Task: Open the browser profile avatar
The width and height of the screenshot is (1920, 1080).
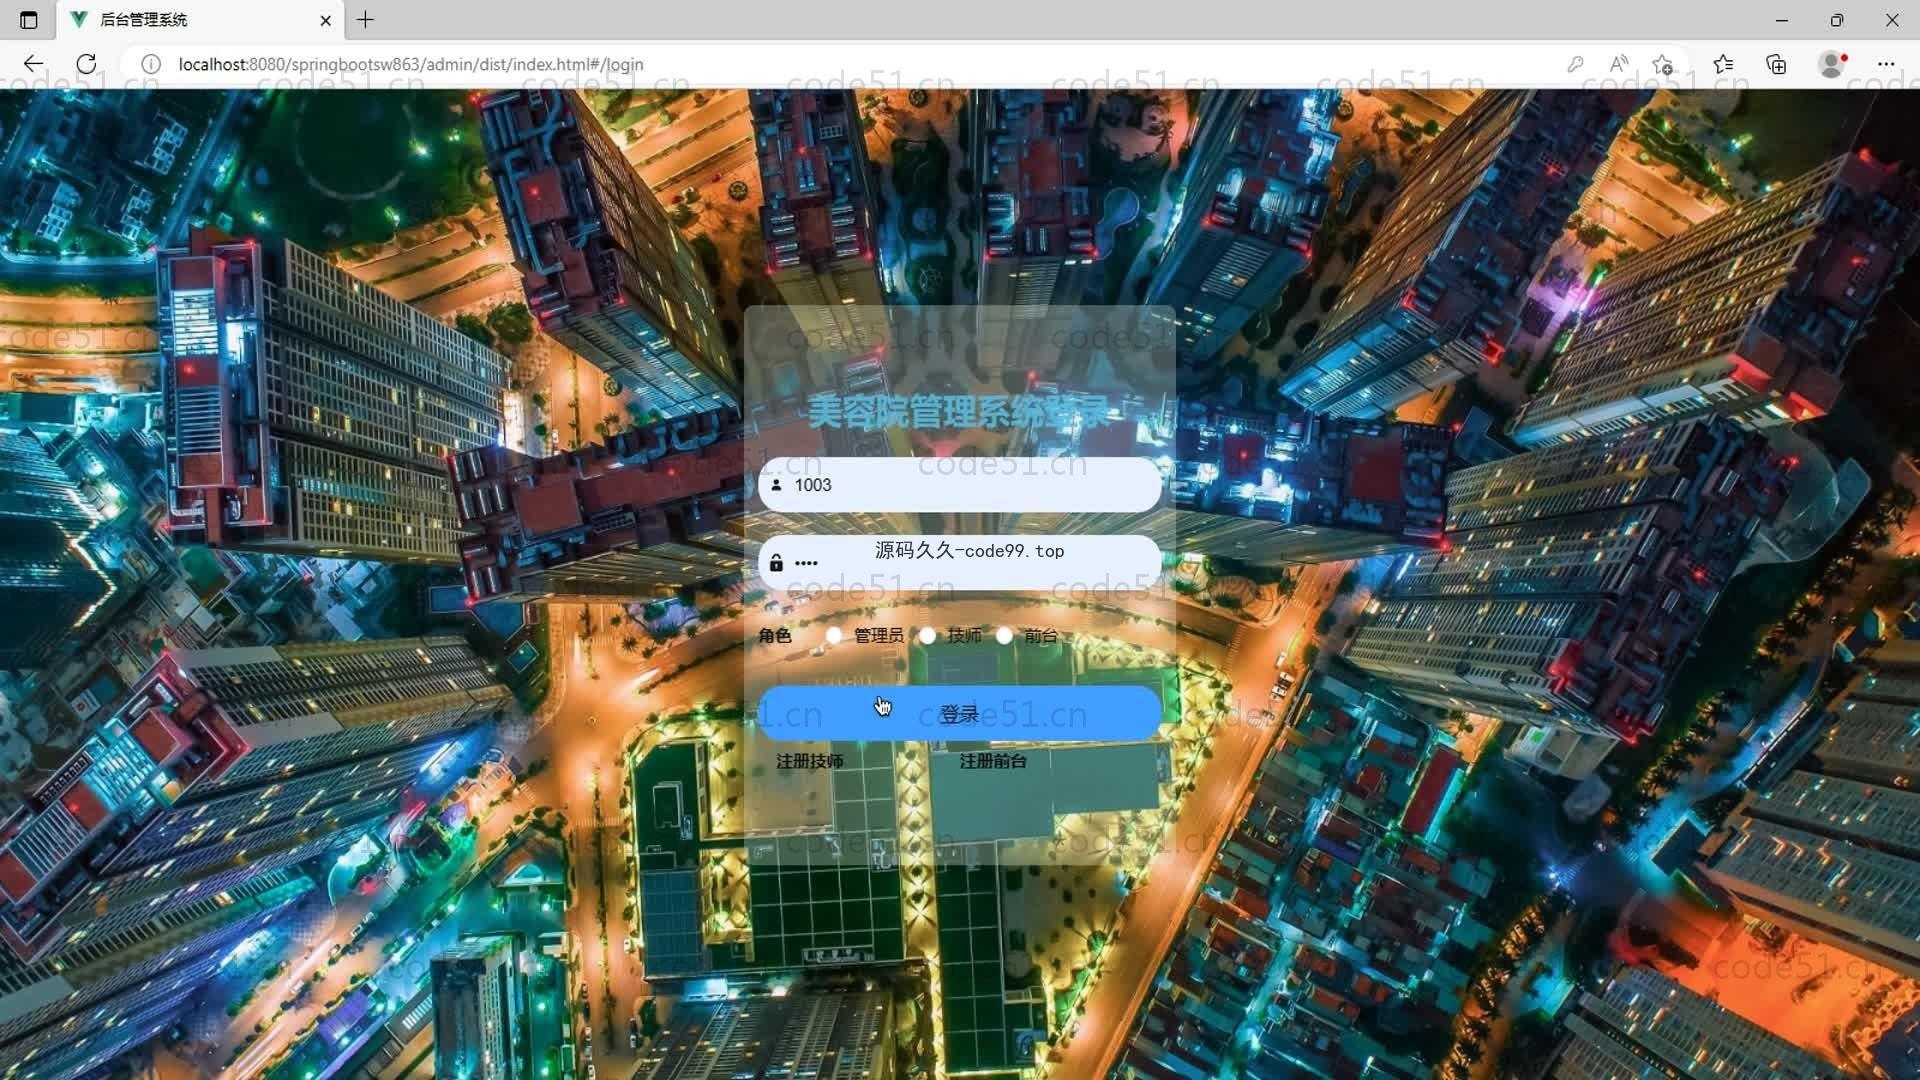Action: tap(1832, 64)
